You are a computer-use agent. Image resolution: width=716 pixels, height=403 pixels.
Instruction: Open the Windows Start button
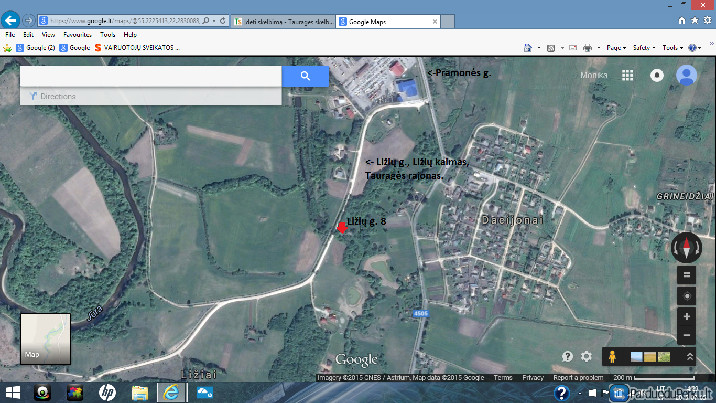tap(13, 393)
